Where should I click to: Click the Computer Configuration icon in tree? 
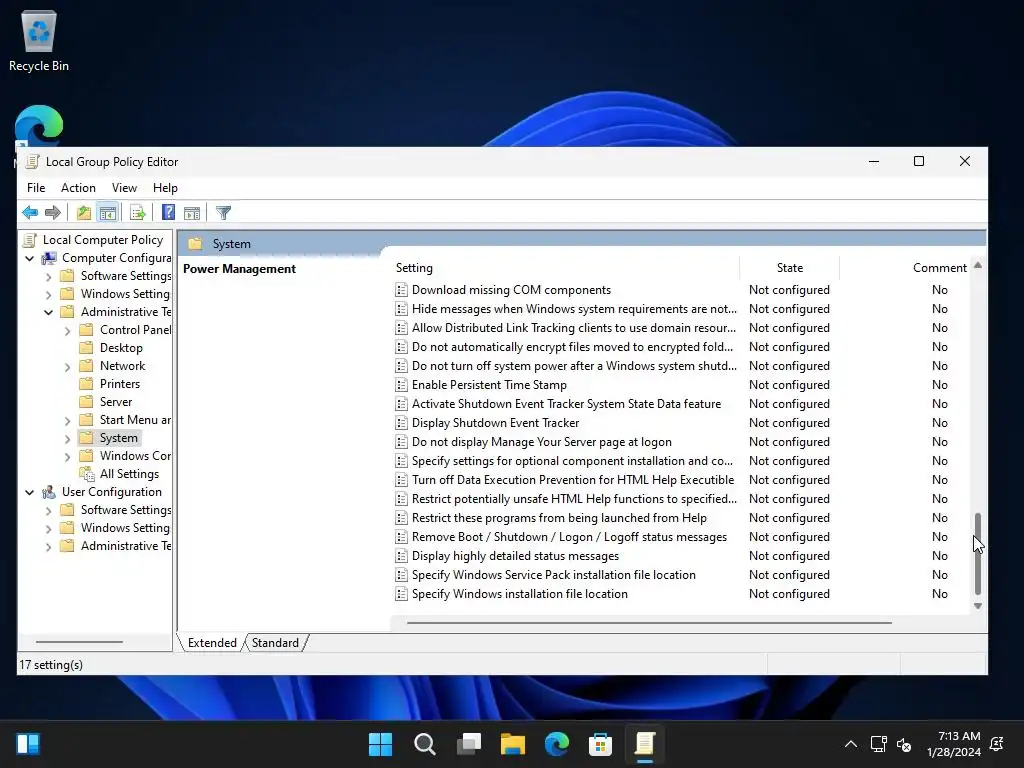(x=49, y=258)
